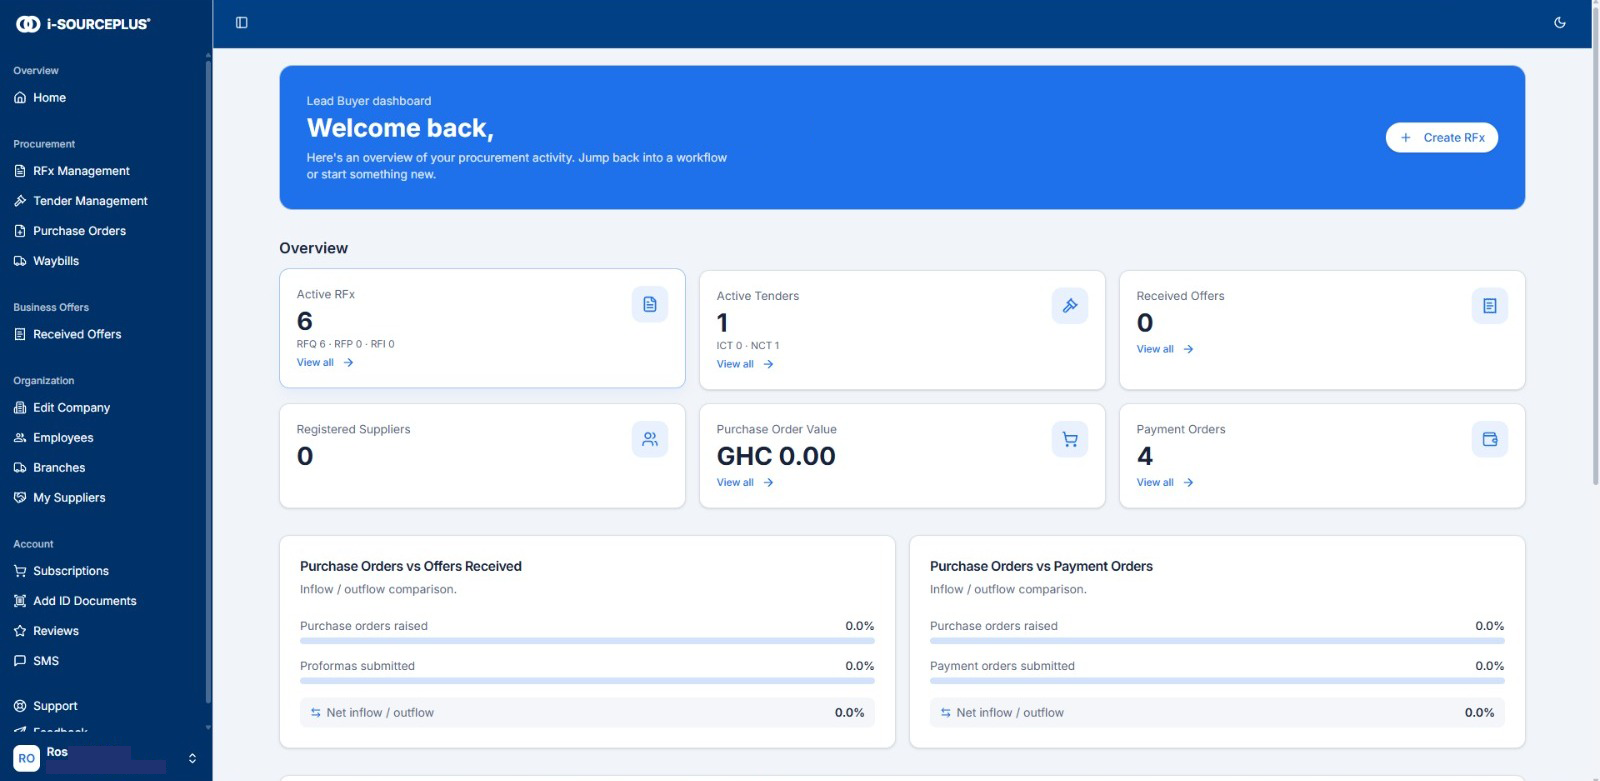Image resolution: width=1600 pixels, height=781 pixels.
Task: View all Purchase Order Value
Action: (x=745, y=483)
